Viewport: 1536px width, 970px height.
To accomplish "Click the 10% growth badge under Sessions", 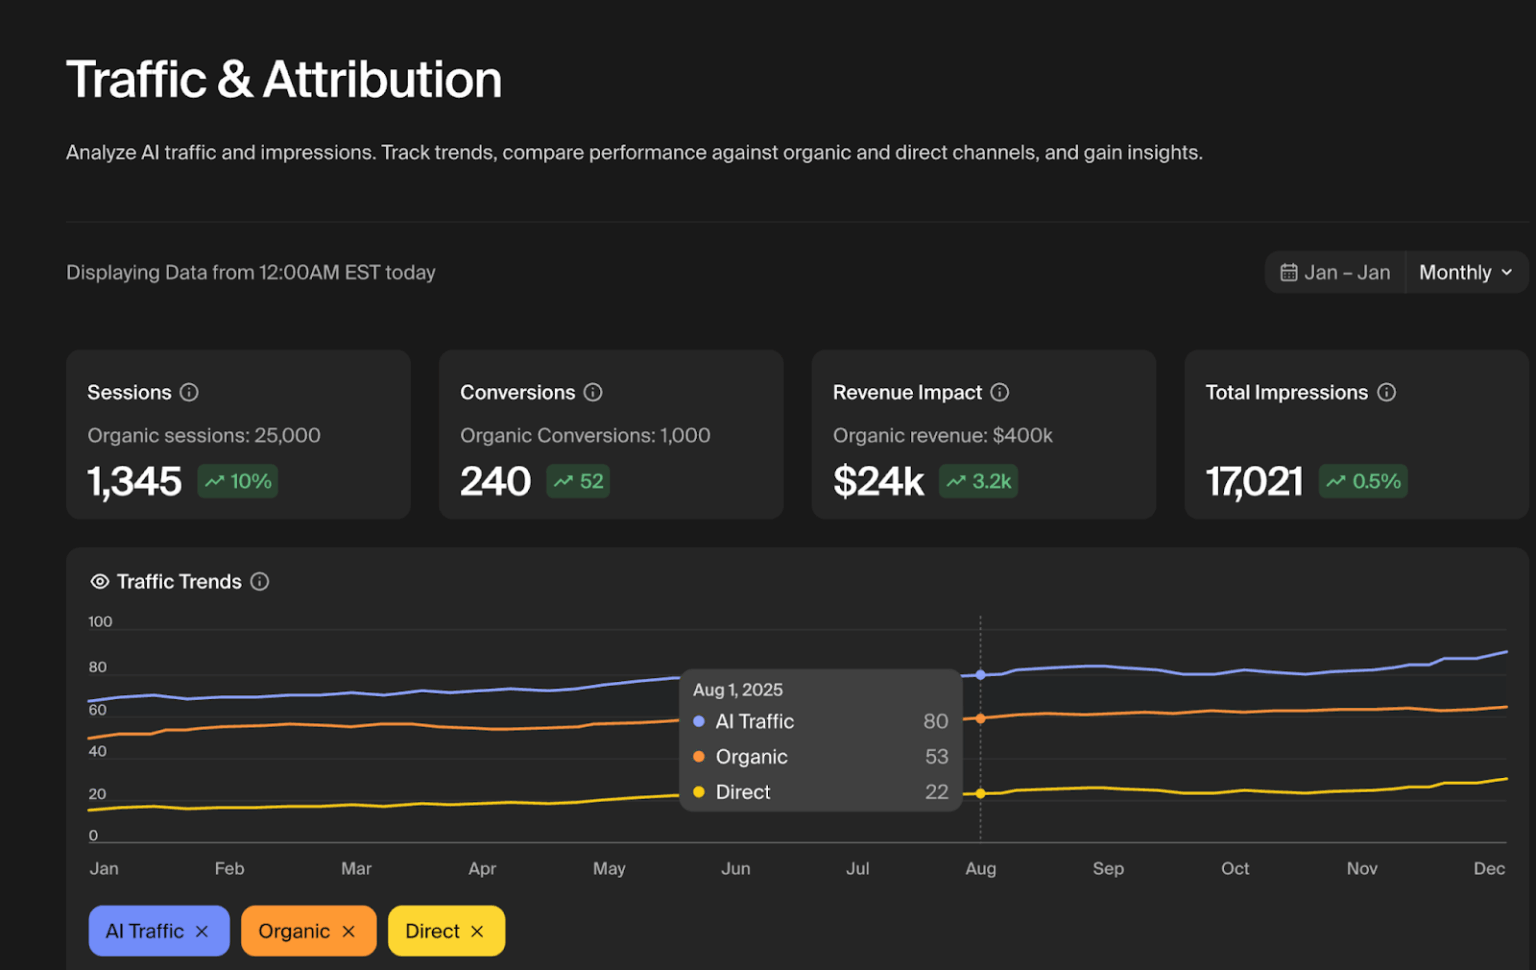I will [237, 481].
